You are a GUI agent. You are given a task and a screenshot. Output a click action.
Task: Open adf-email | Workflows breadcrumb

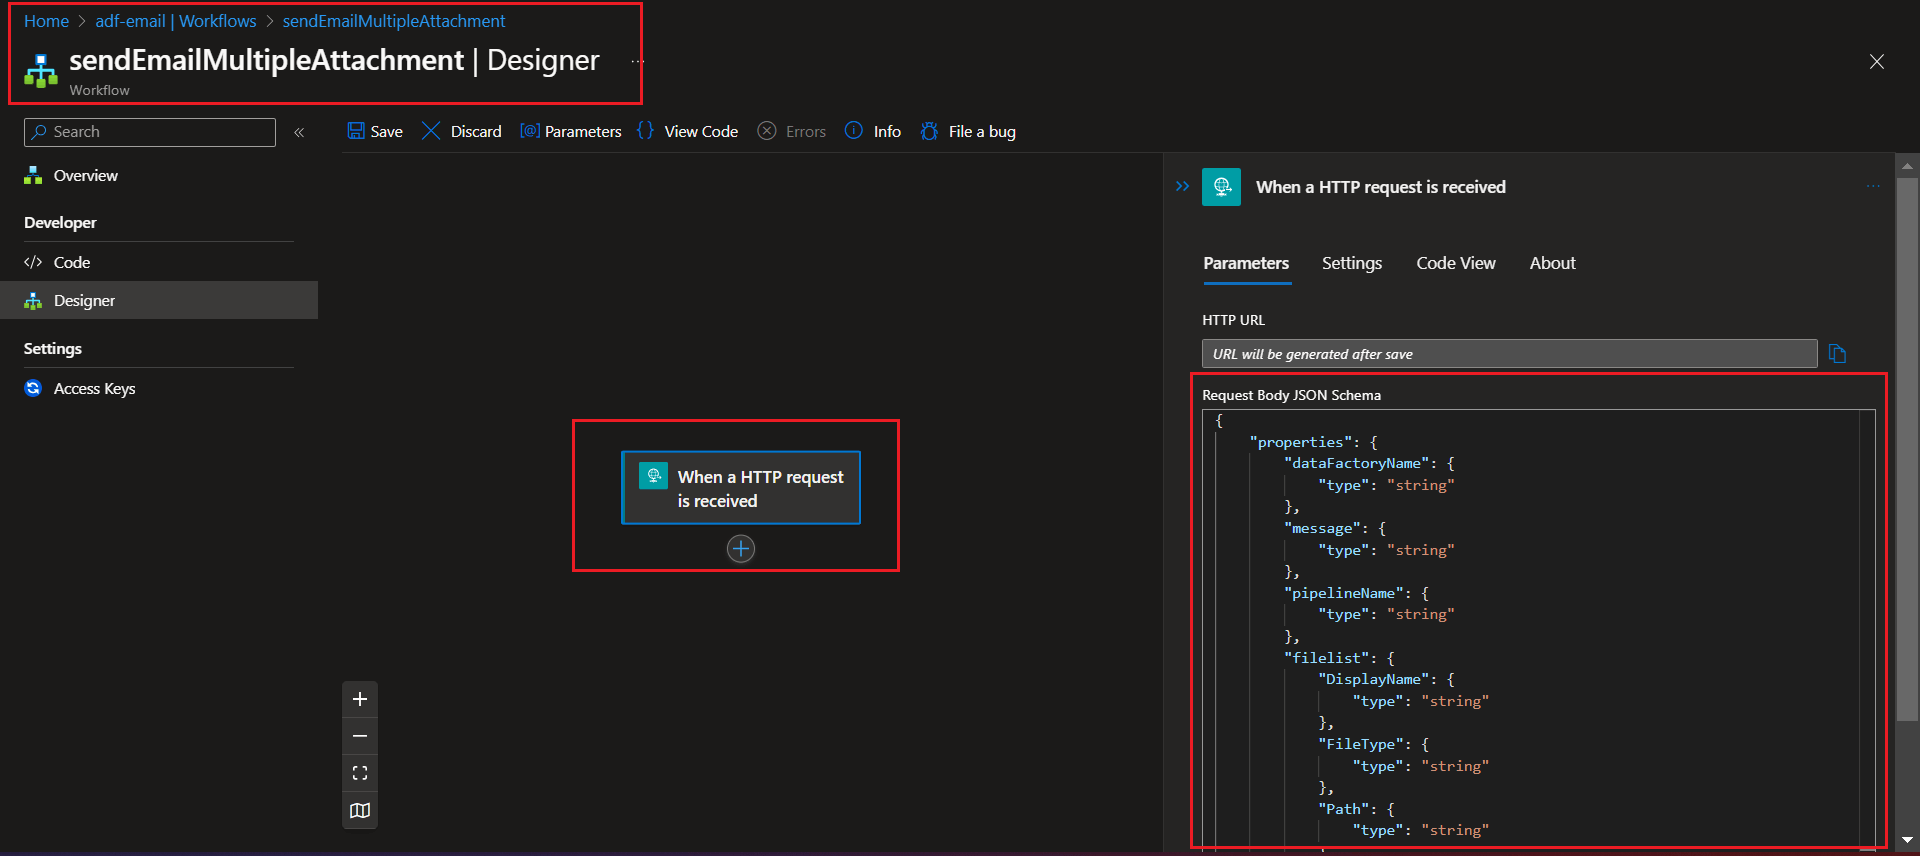point(176,21)
